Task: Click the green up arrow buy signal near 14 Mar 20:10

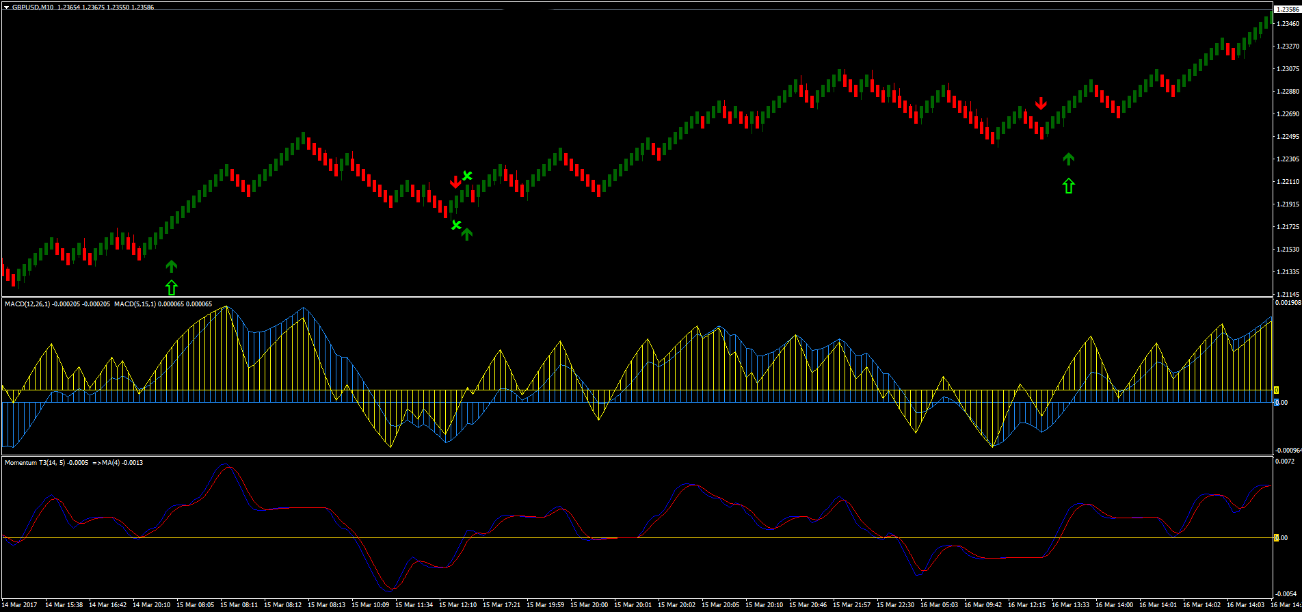Action: click(171, 265)
